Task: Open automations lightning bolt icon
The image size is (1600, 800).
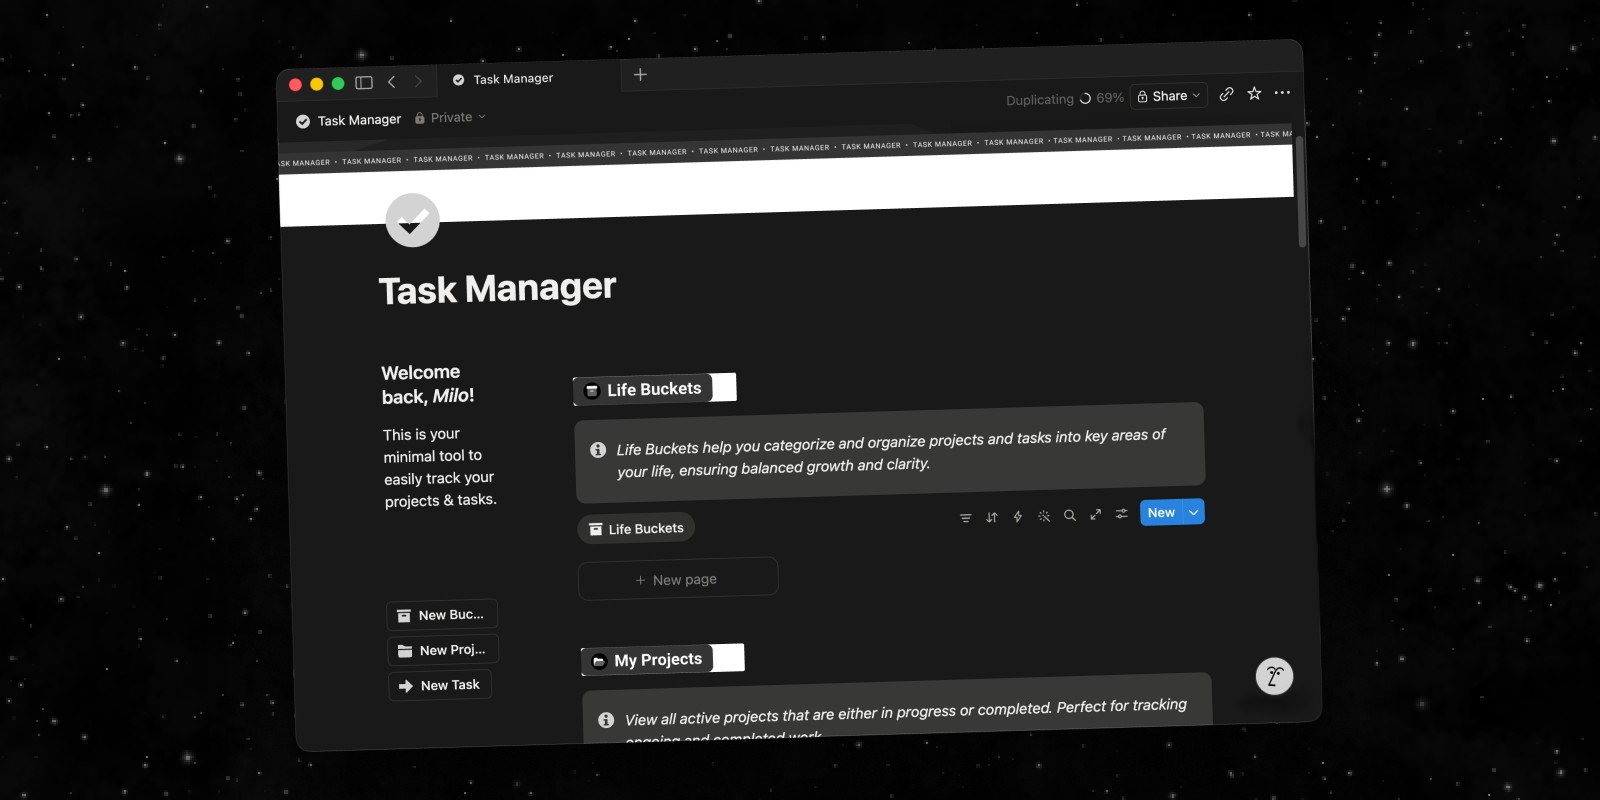Action: [x=1017, y=516]
